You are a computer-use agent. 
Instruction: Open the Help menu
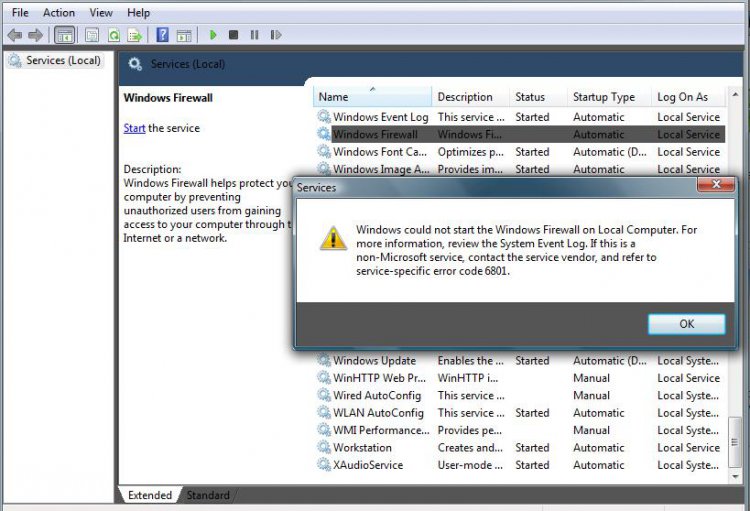pos(138,12)
